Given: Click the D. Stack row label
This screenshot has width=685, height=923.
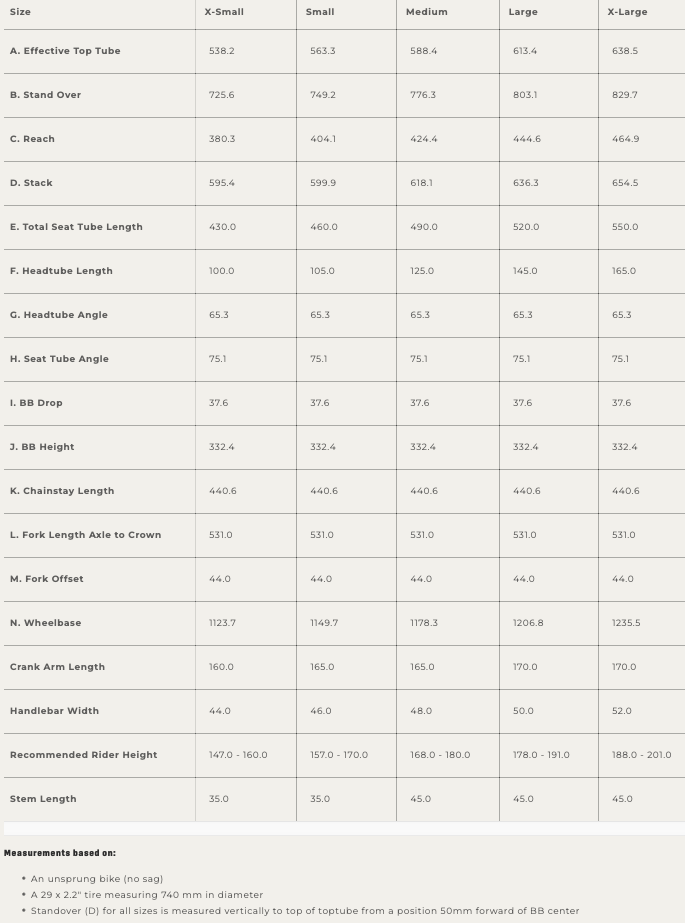Looking at the screenshot, I should pyautogui.click(x=31, y=183).
